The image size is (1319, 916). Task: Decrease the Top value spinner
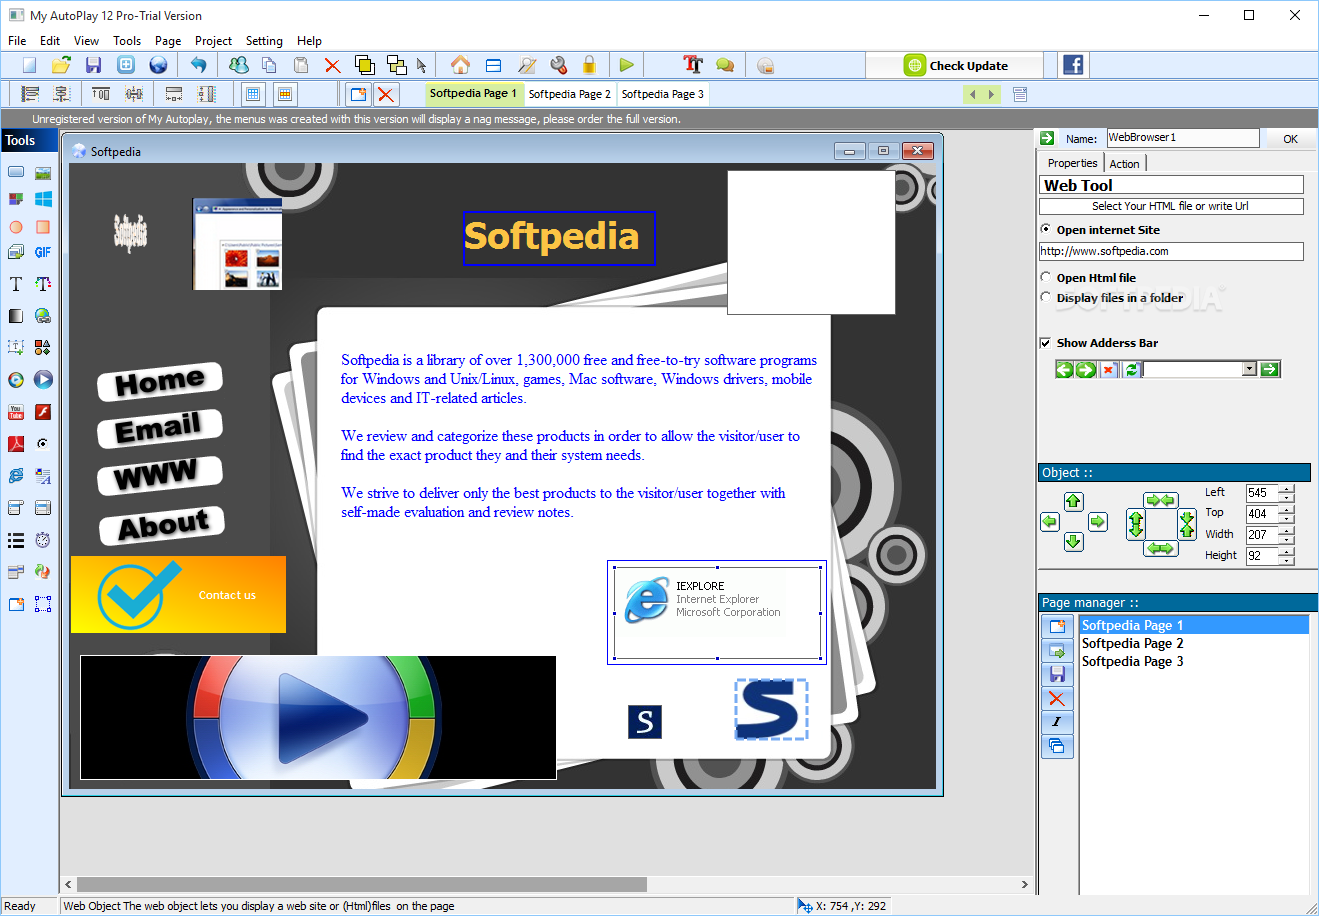point(1286,518)
